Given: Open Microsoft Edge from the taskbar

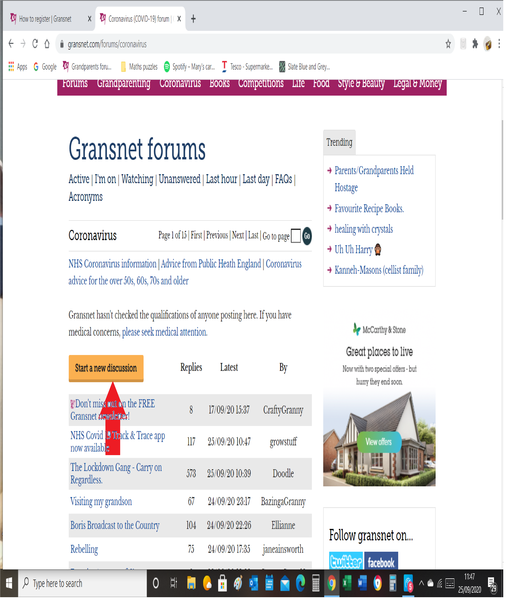Looking at the screenshot, I should click(x=301, y=584).
